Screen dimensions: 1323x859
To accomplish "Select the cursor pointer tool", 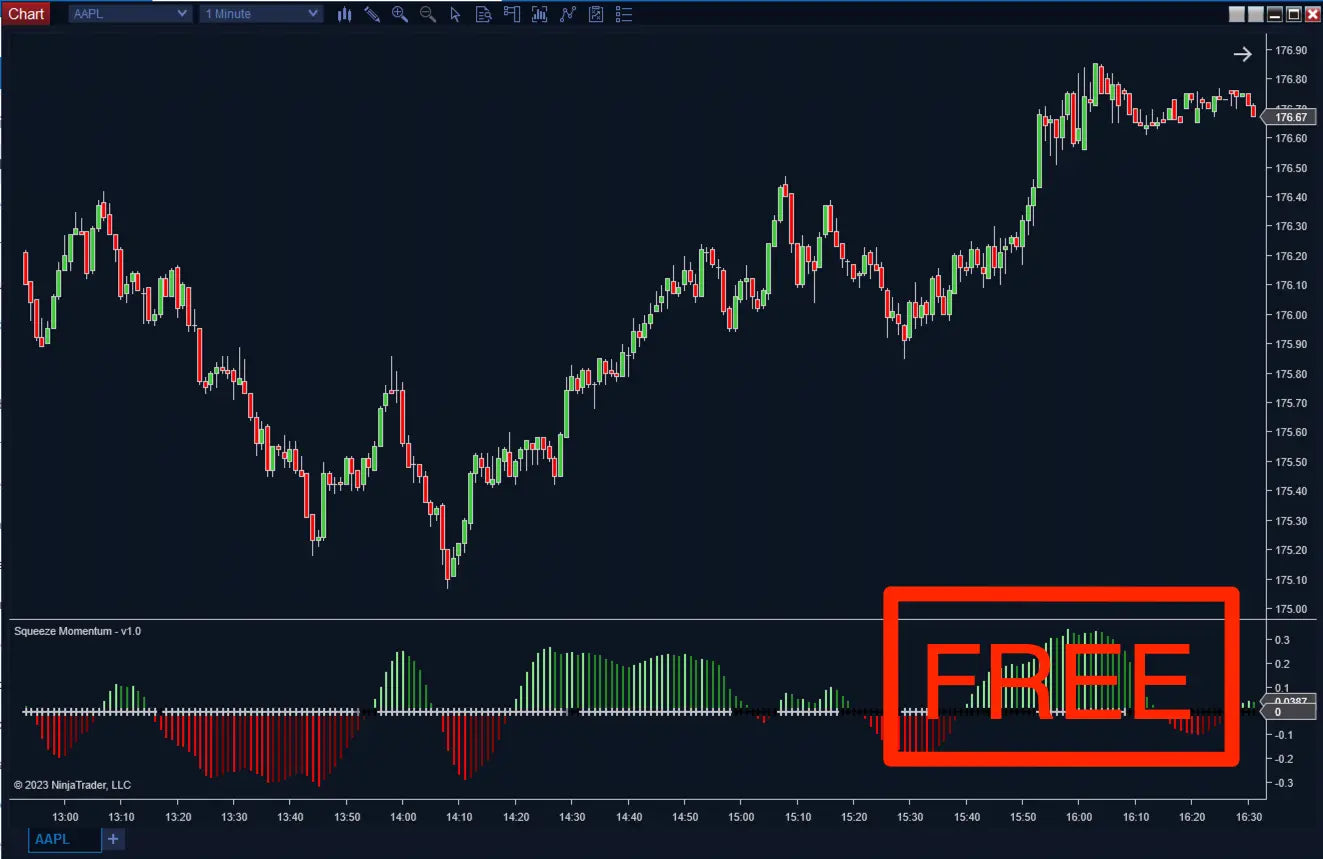I will point(456,14).
